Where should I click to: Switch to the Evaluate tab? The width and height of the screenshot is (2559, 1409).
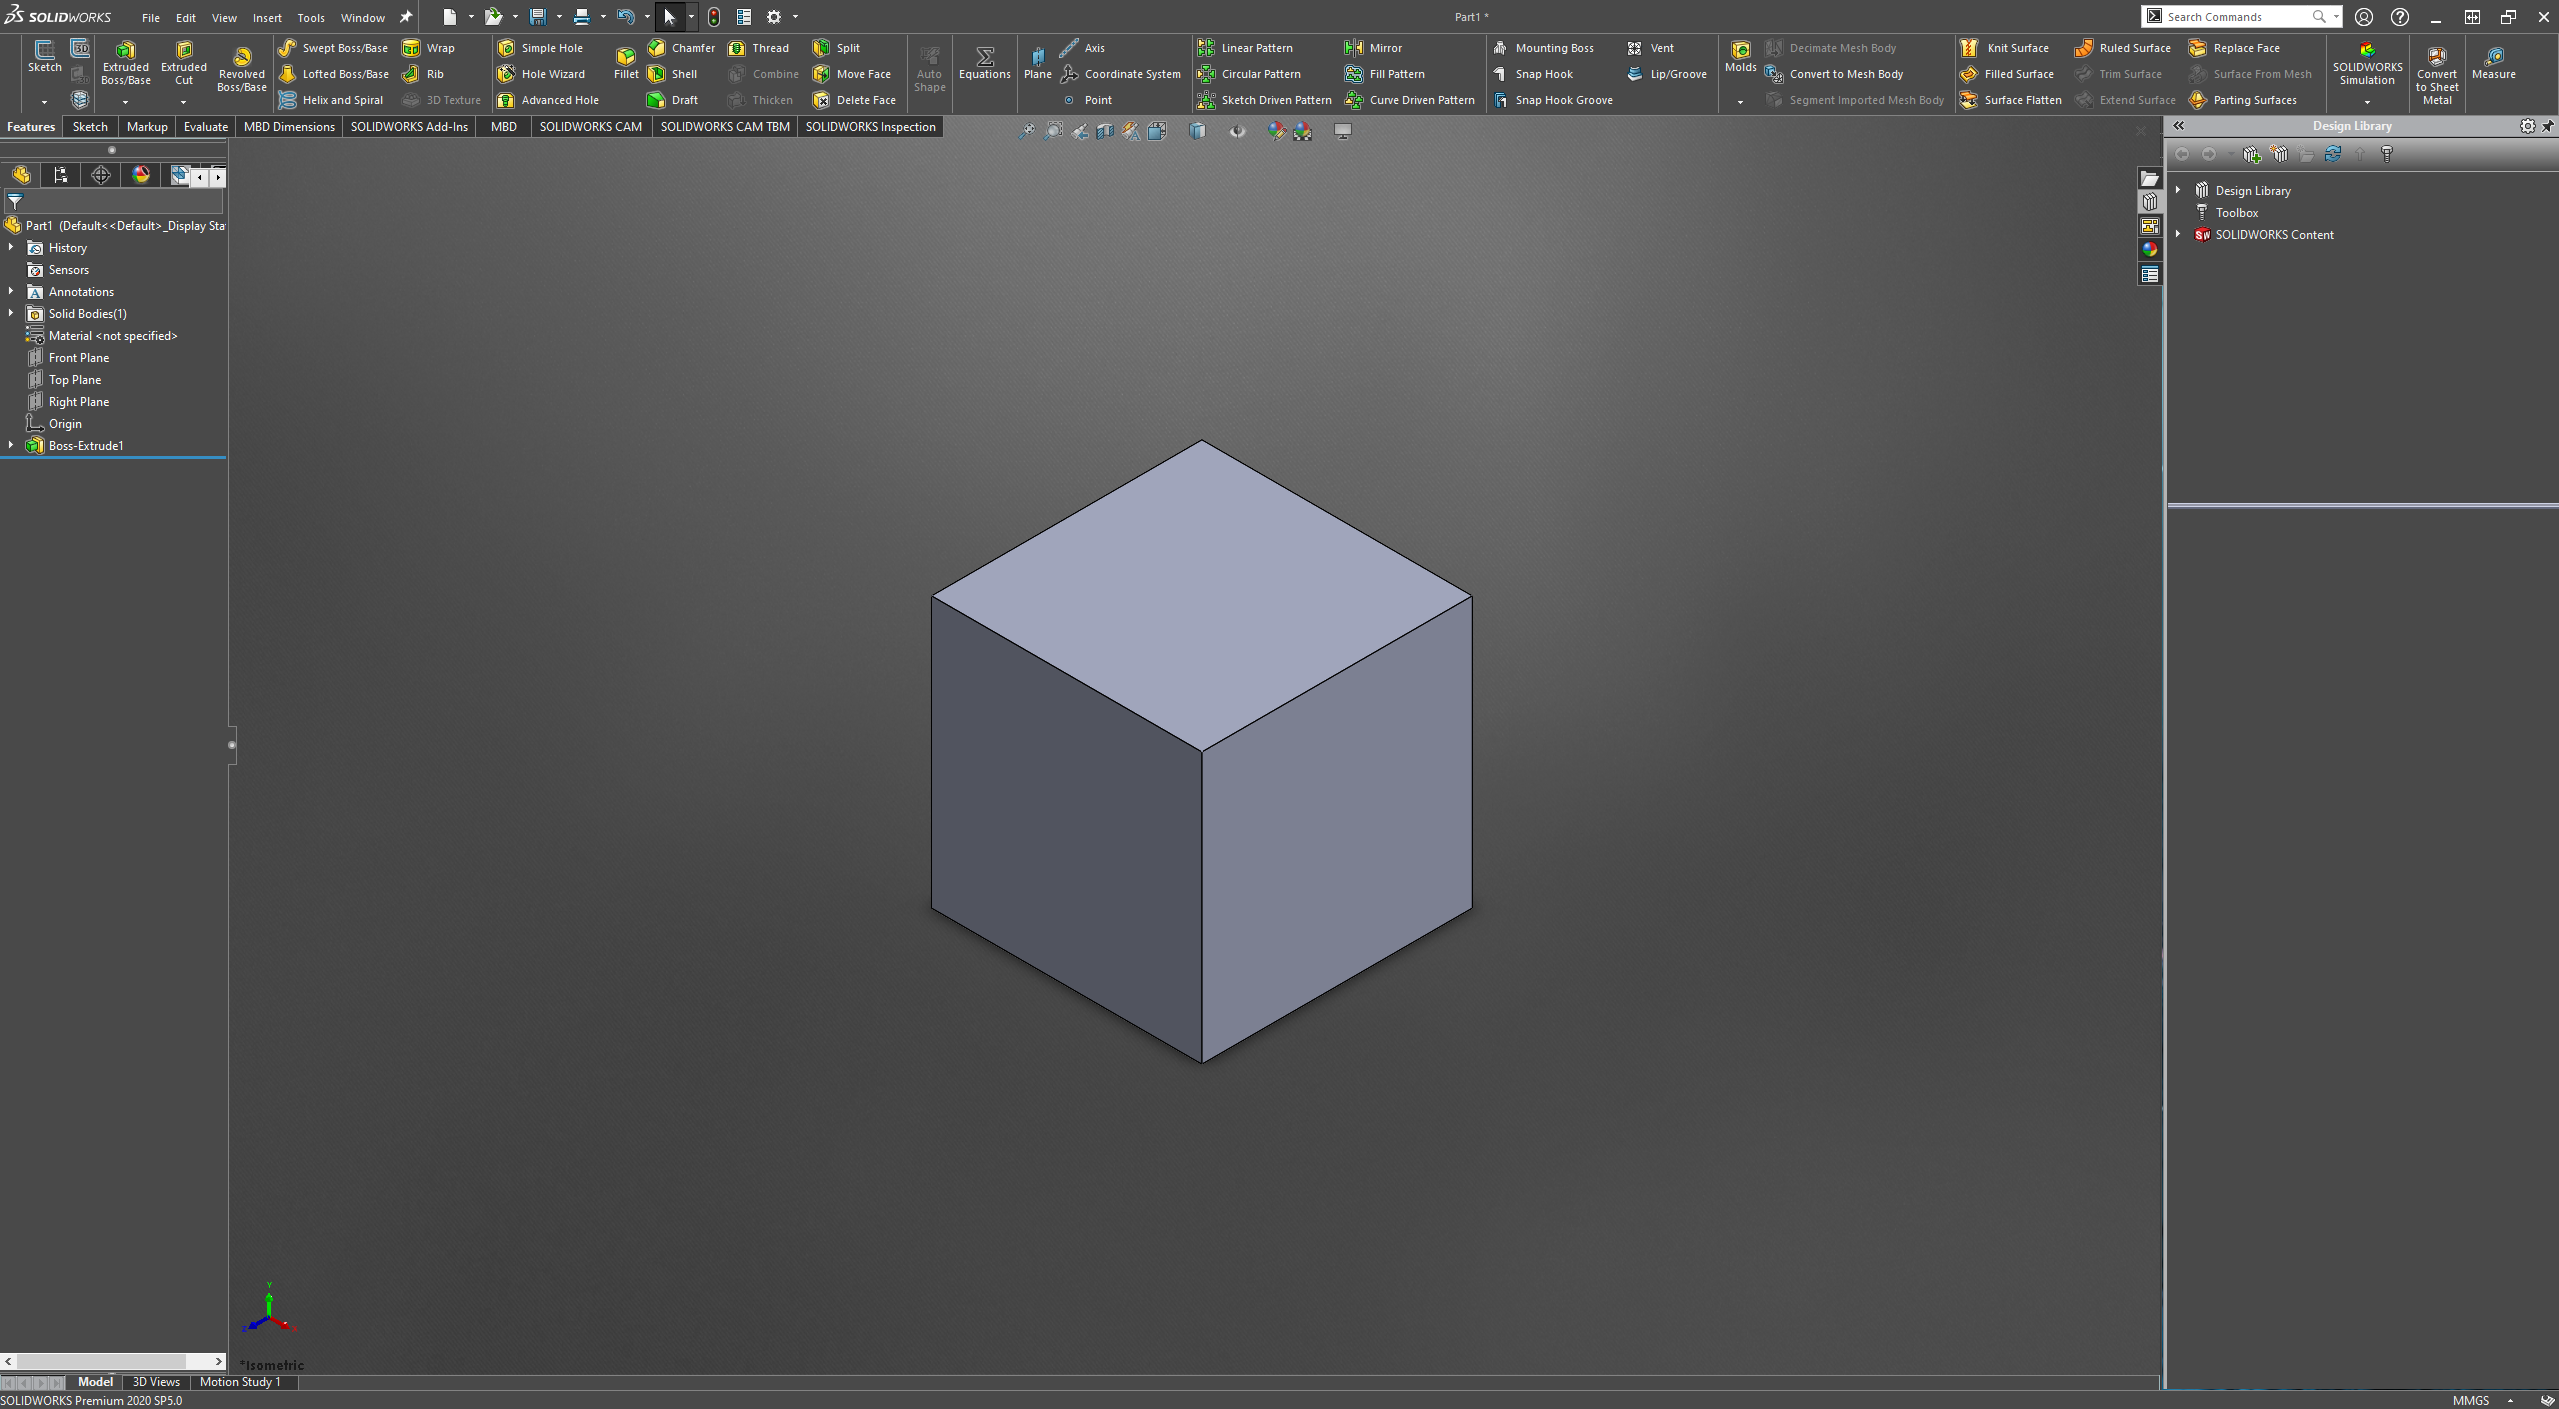pos(203,127)
